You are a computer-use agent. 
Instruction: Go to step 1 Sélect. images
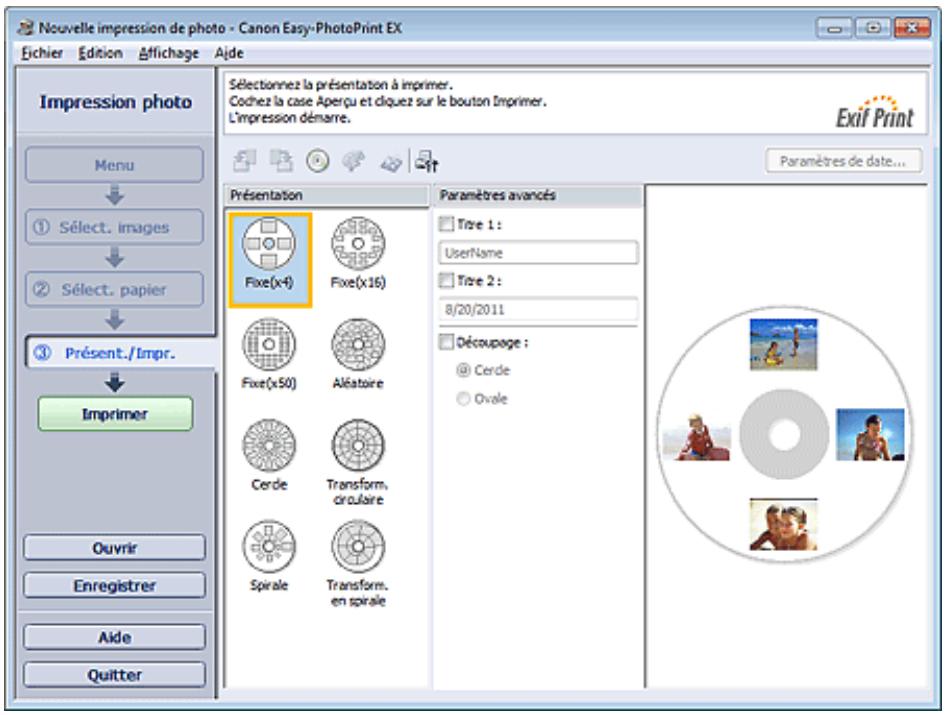tap(114, 227)
